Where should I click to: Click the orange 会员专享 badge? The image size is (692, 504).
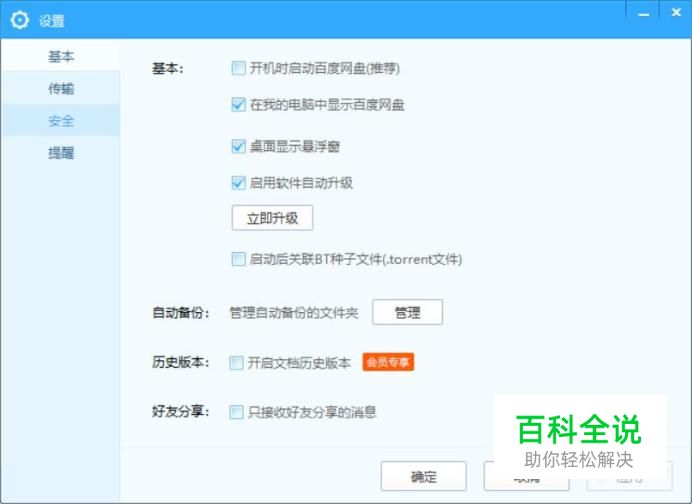[x=388, y=362]
